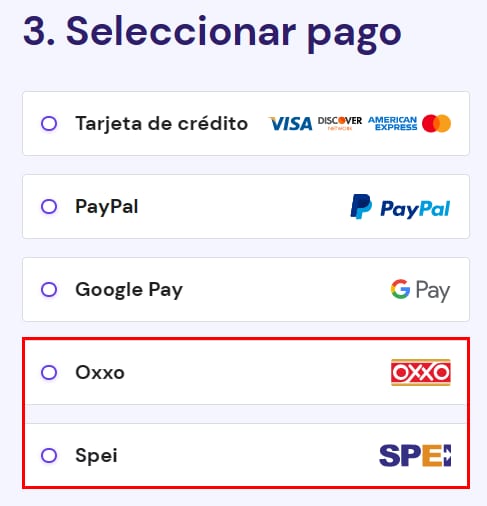Select the Google Pay radio button
This screenshot has height=506, width=487.
coord(49,289)
